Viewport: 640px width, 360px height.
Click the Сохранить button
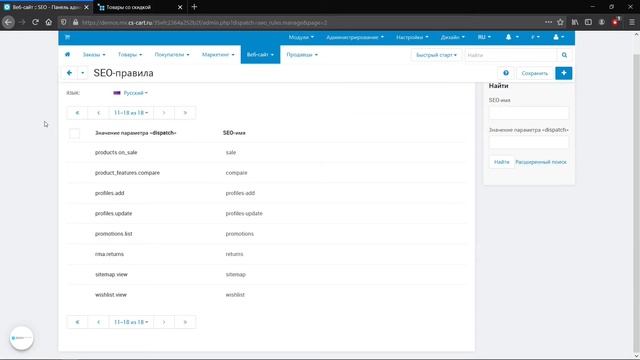point(534,73)
